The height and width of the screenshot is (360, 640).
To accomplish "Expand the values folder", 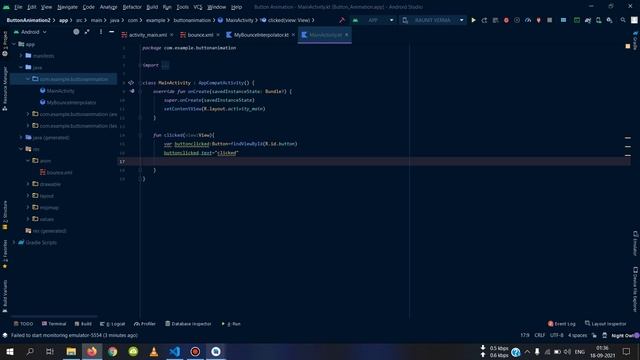I will 28,219.
